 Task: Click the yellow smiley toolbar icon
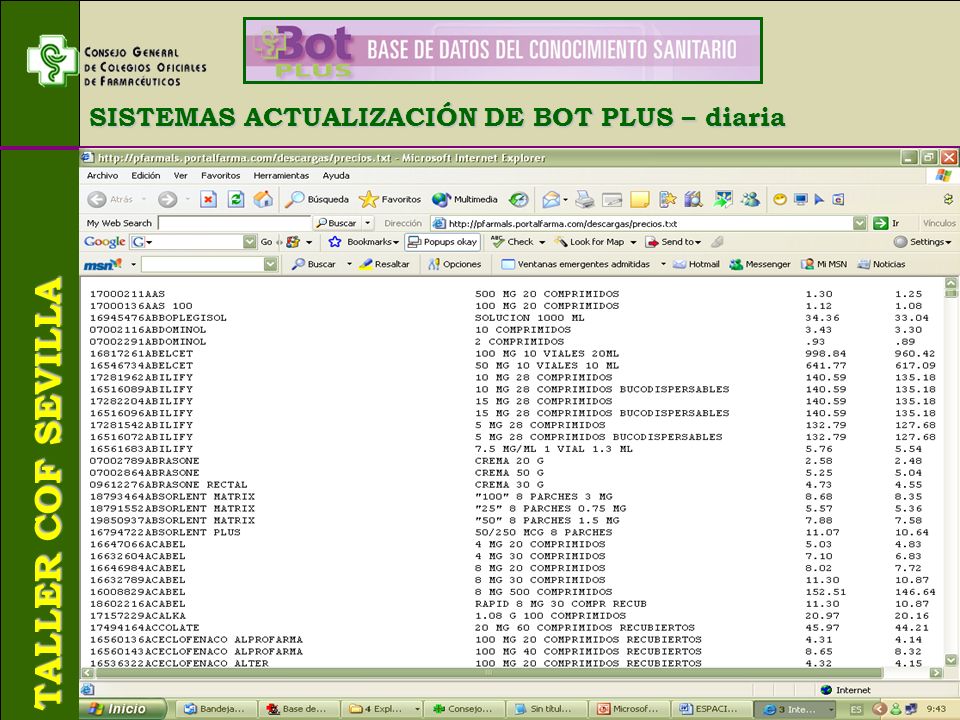click(779, 199)
